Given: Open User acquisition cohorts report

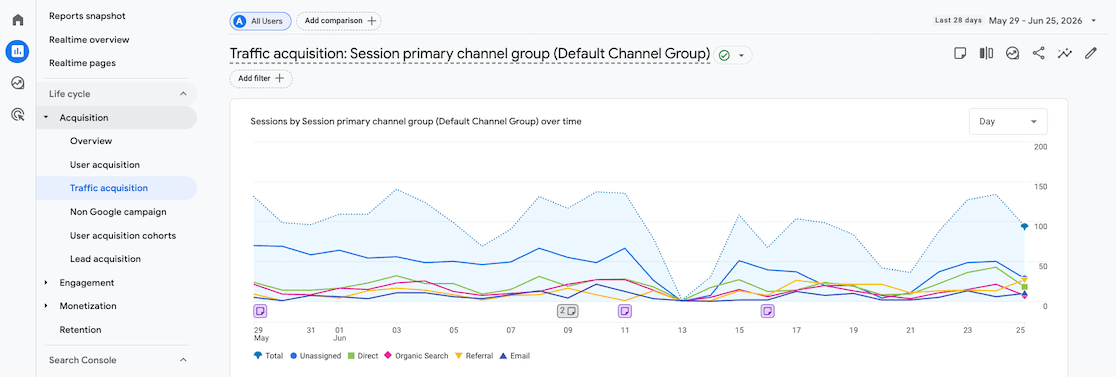Looking at the screenshot, I should (122, 235).
